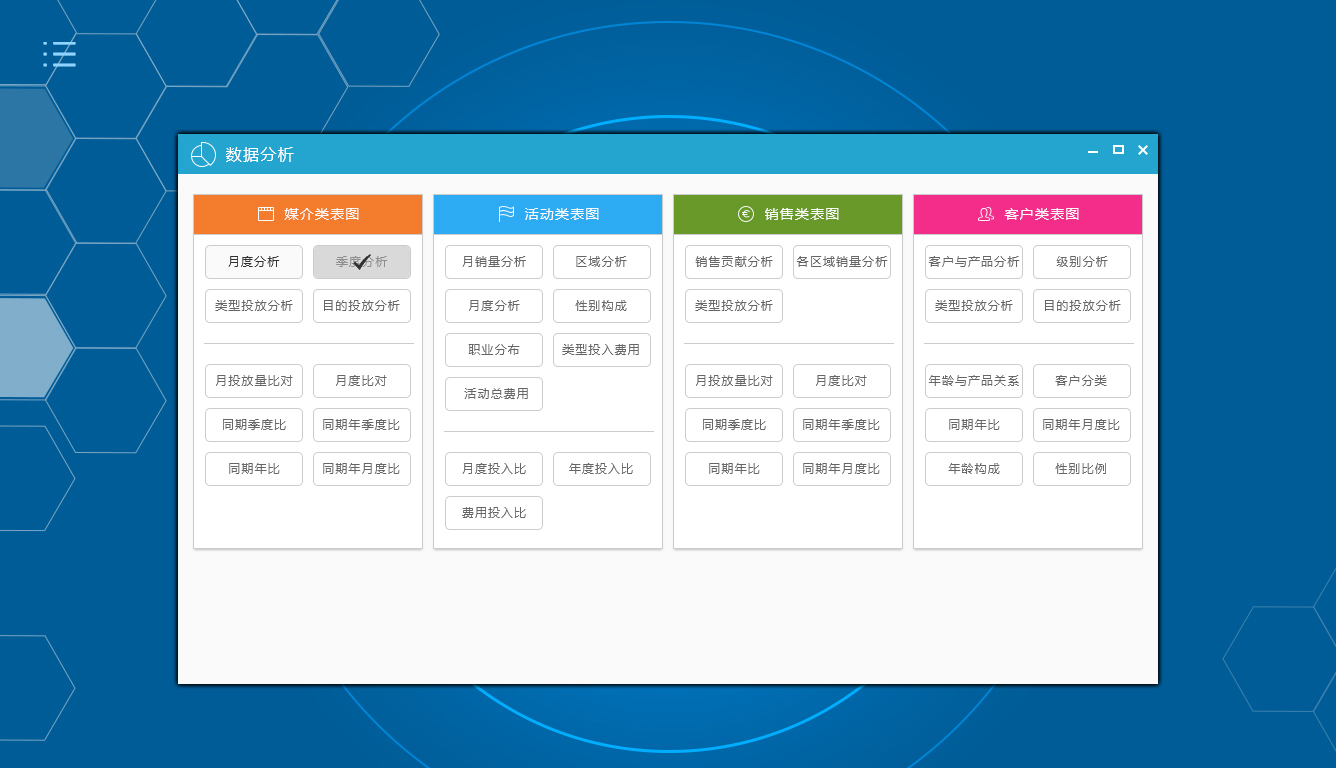Open the hamburger list menu icon
Image resolution: width=1336 pixels, height=768 pixels.
[x=60, y=54]
